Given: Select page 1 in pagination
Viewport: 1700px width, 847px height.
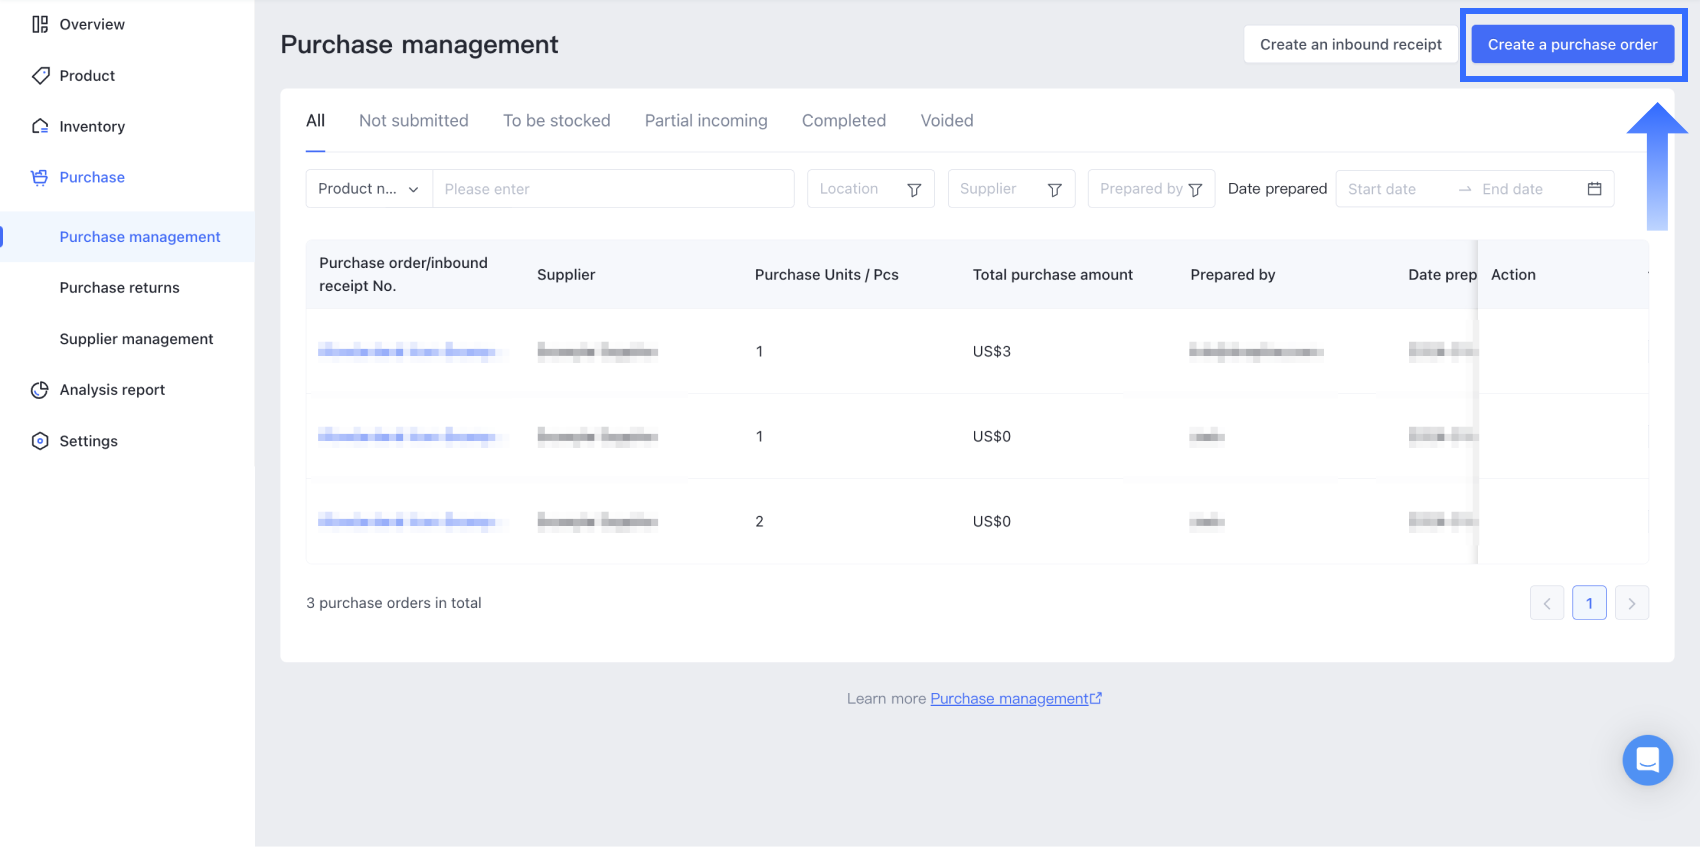Looking at the screenshot, I should [x=1589, y=603].
